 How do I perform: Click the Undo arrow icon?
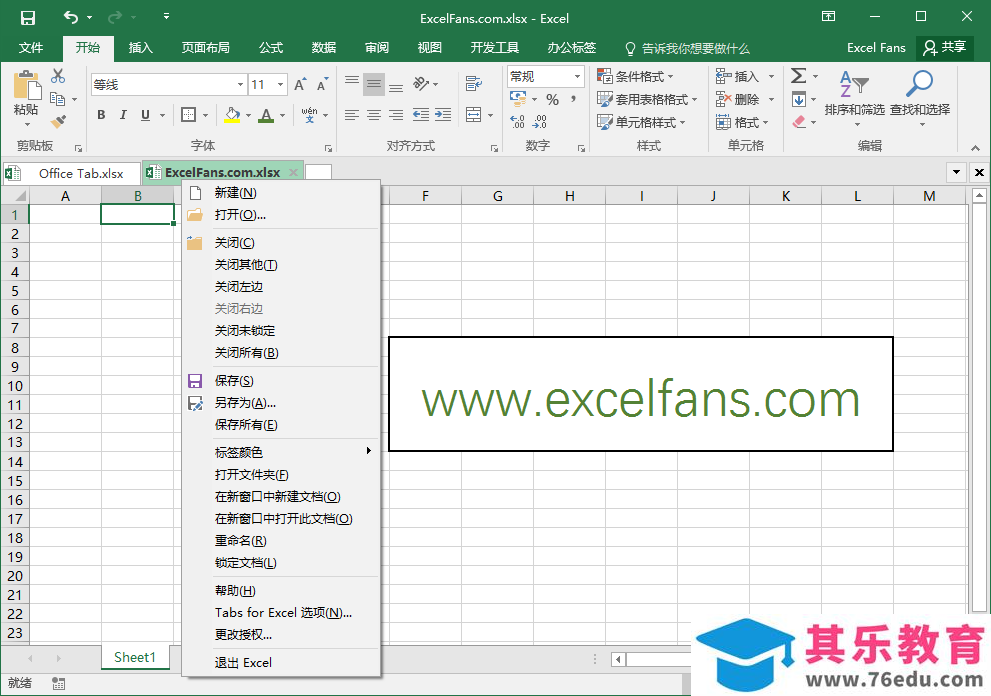71,17
